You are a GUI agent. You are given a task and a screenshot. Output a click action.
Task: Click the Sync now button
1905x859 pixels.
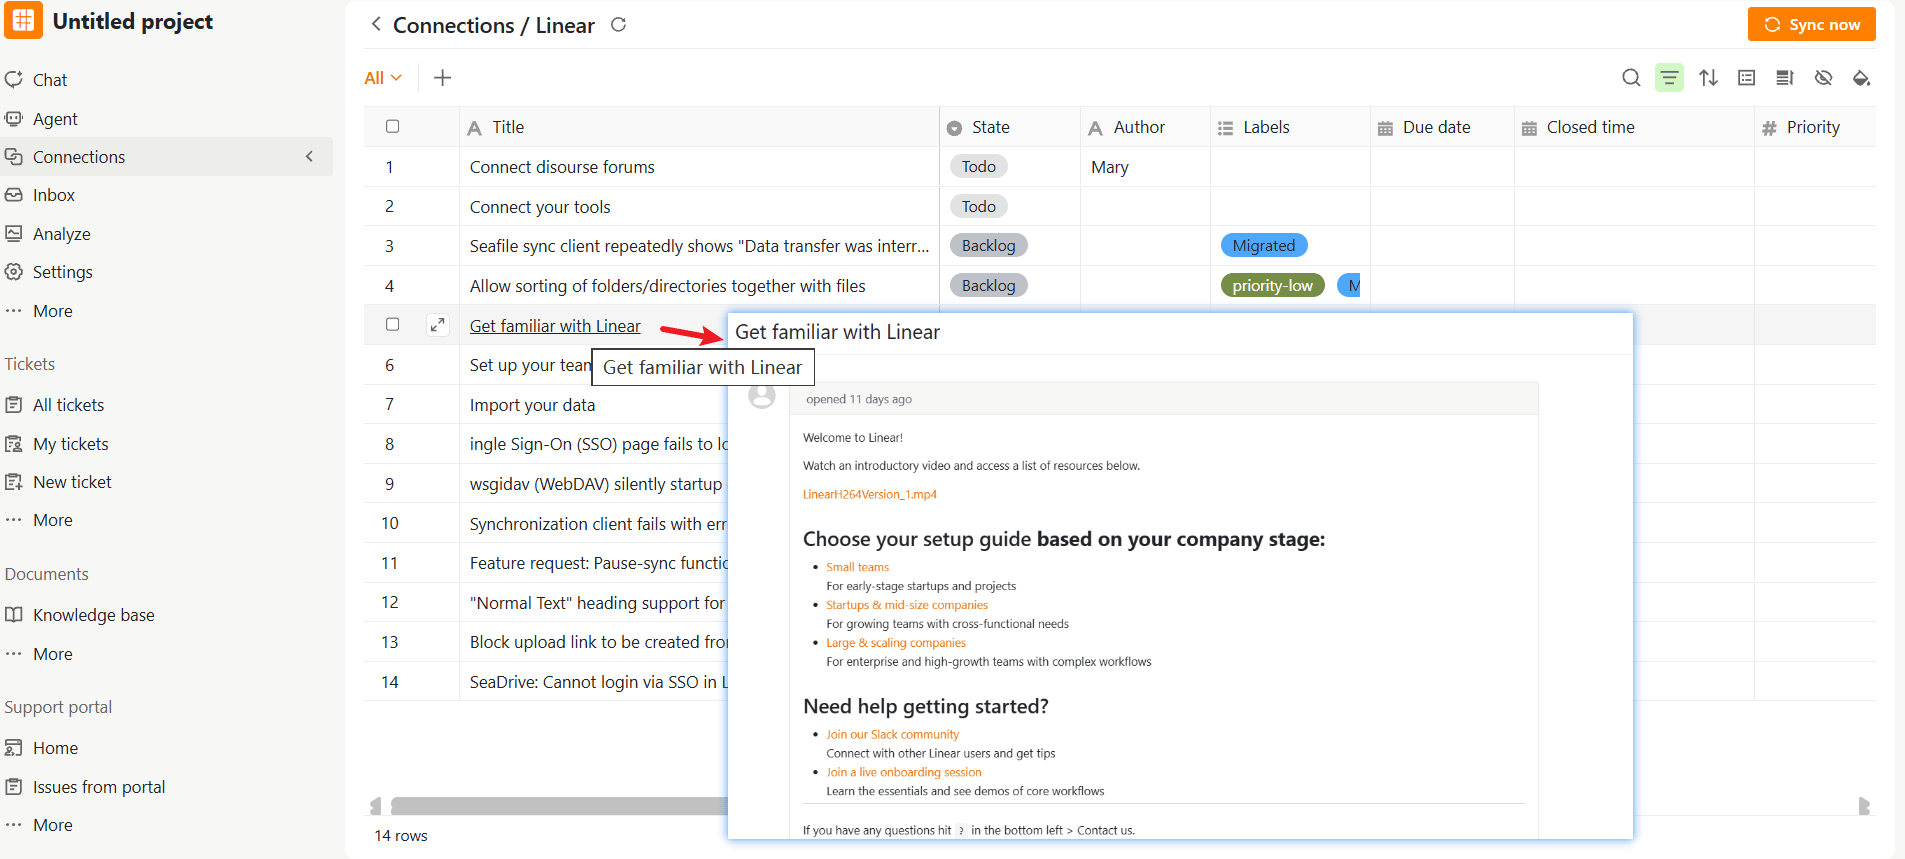[1811, 24]
